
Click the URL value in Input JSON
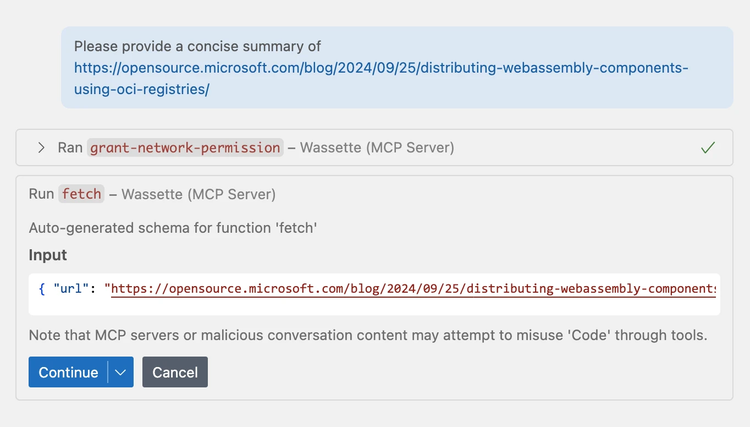(410, 289)
